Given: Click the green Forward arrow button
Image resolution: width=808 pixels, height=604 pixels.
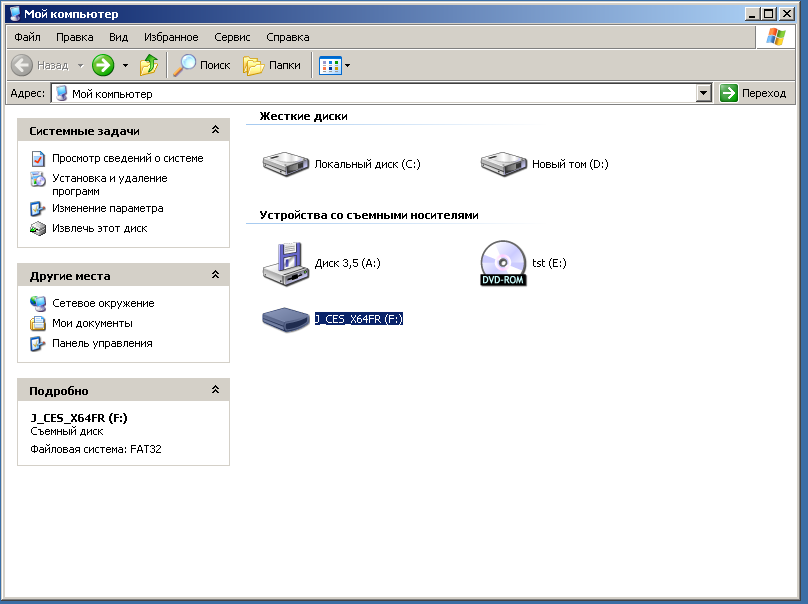Looking at the screenshot, I should 103,65.
